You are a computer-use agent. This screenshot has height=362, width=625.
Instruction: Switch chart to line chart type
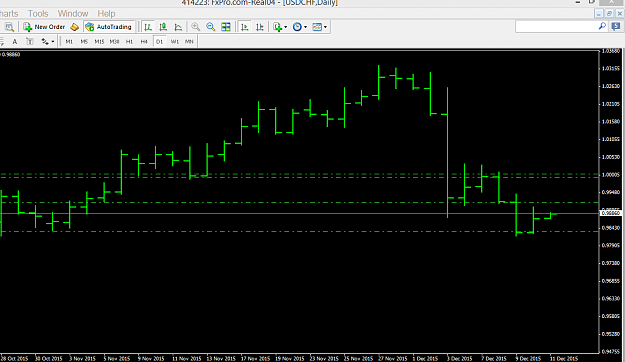point(178,27)
